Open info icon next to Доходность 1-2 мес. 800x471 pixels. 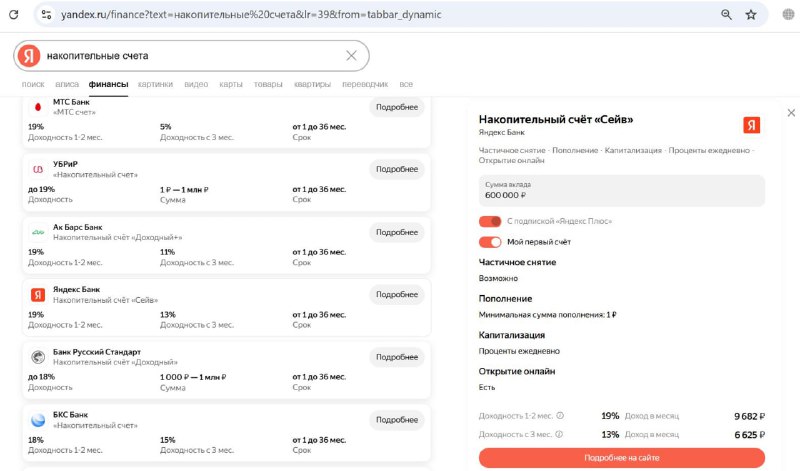point(560,415)
